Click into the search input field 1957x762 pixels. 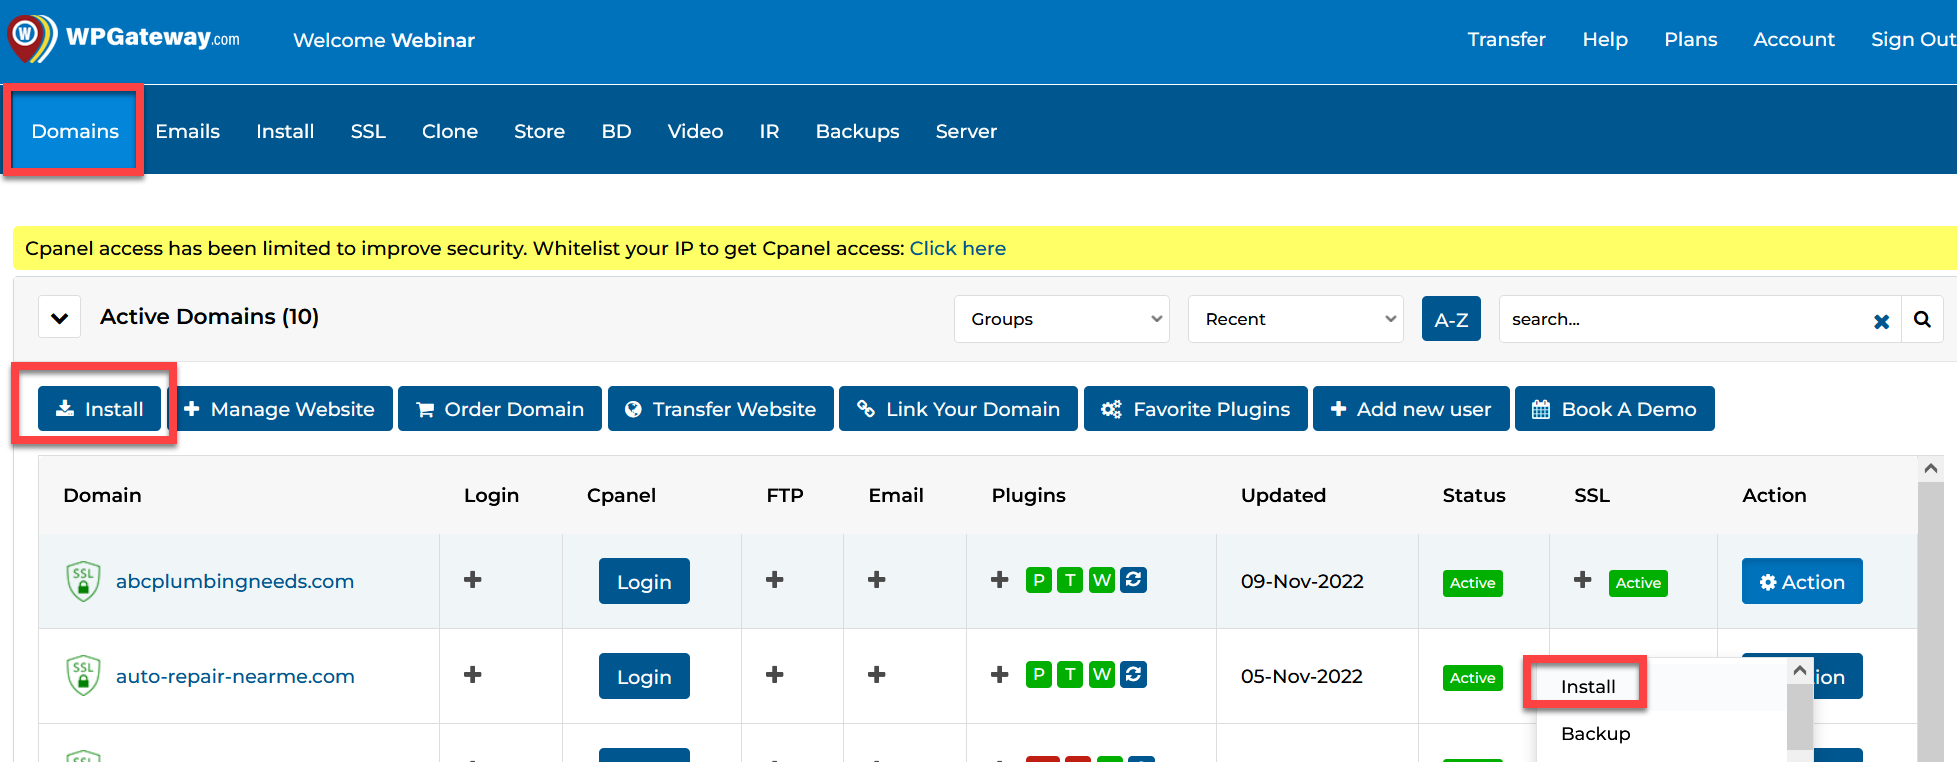click(1680, 319)
